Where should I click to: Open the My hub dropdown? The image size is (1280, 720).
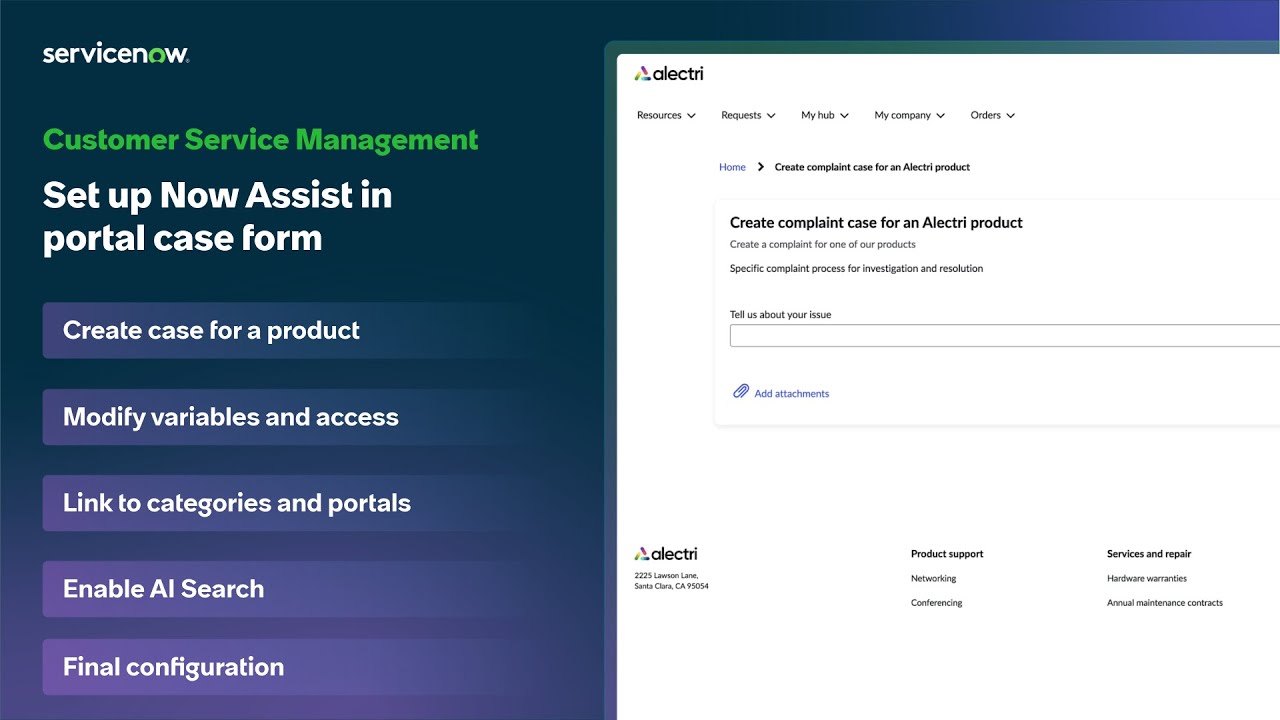[x=824, y=115]
